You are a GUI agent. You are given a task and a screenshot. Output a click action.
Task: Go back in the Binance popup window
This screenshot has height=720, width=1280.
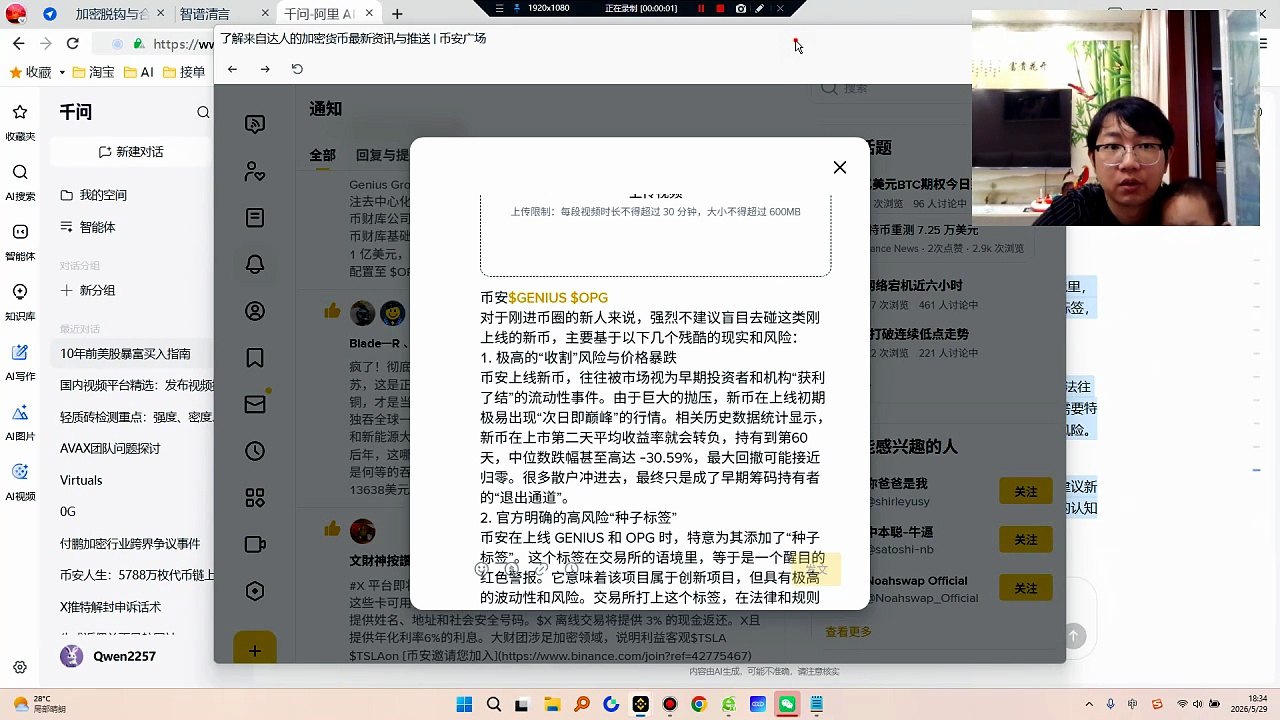point(232,69)
